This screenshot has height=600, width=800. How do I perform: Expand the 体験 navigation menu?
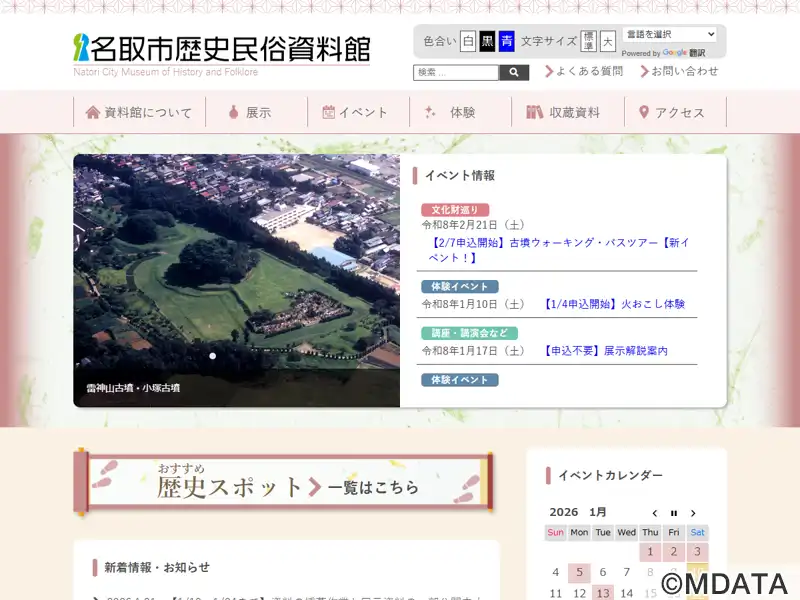tap(451, 112)
